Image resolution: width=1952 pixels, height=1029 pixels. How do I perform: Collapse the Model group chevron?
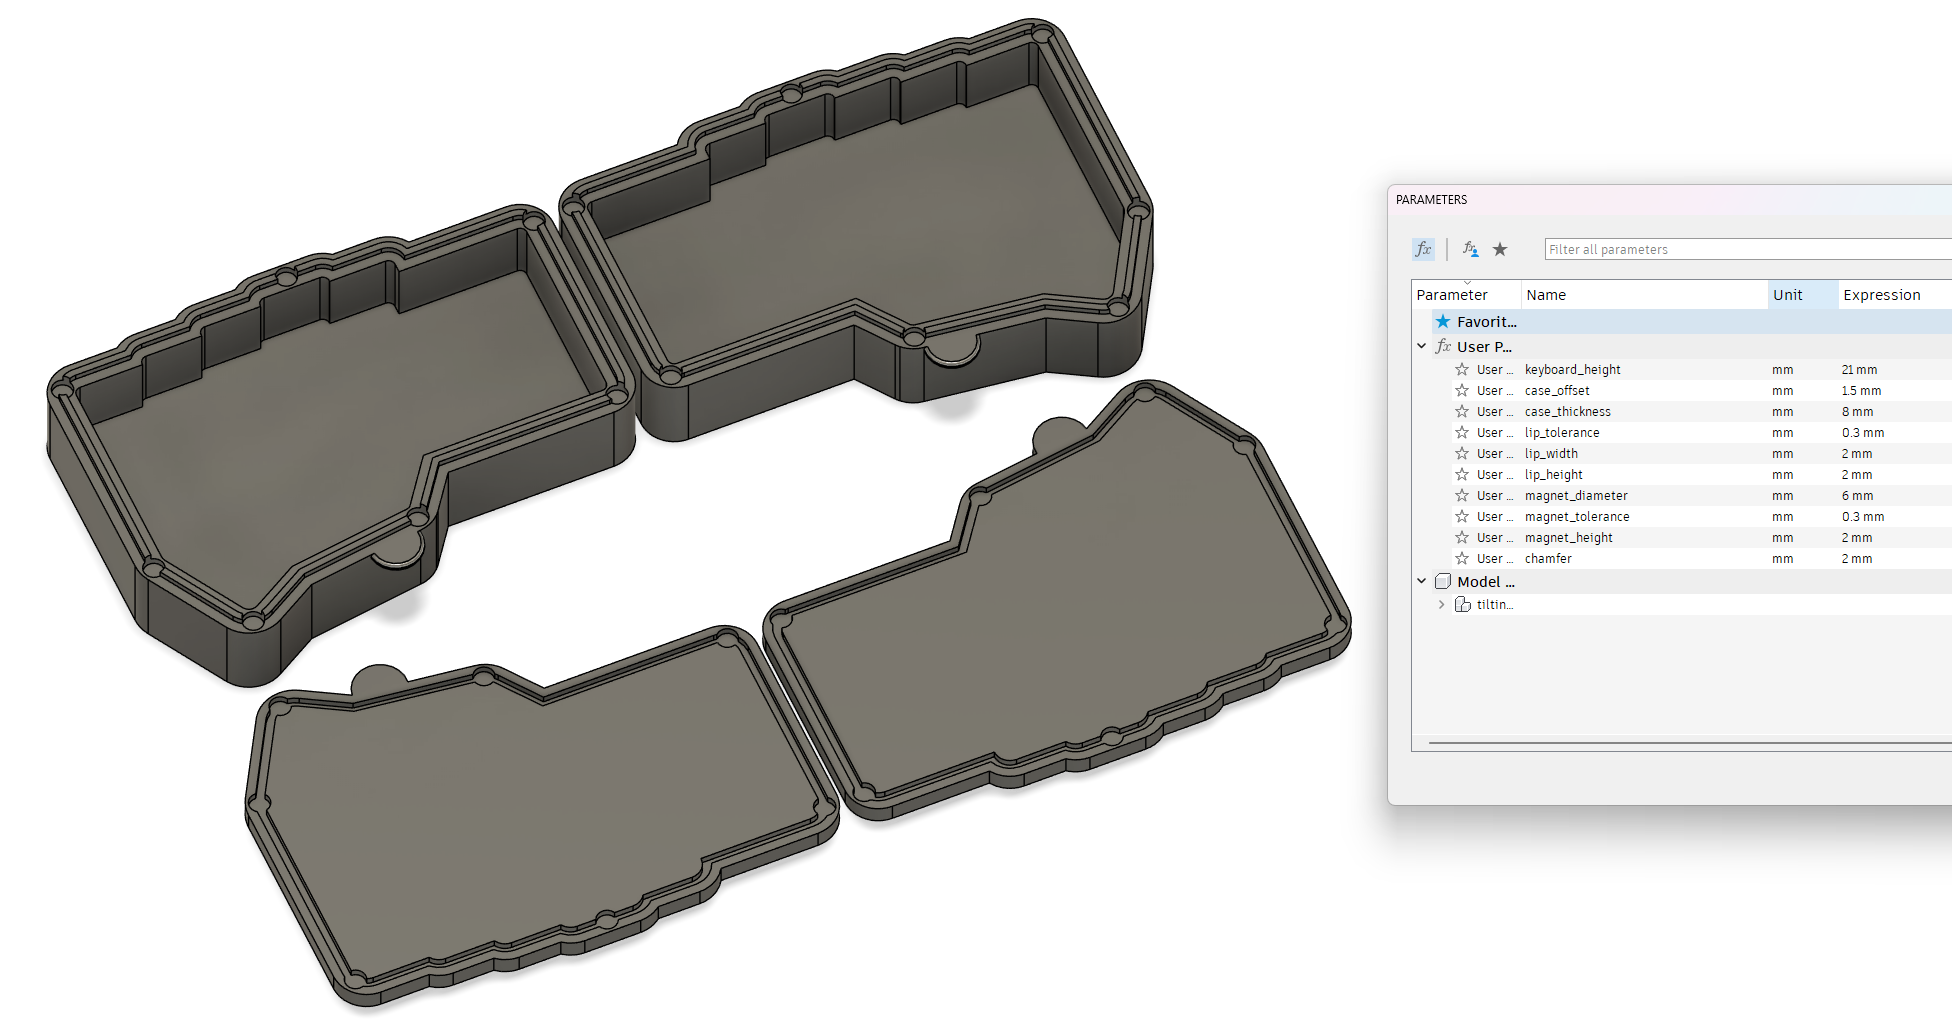point(1422,581)
